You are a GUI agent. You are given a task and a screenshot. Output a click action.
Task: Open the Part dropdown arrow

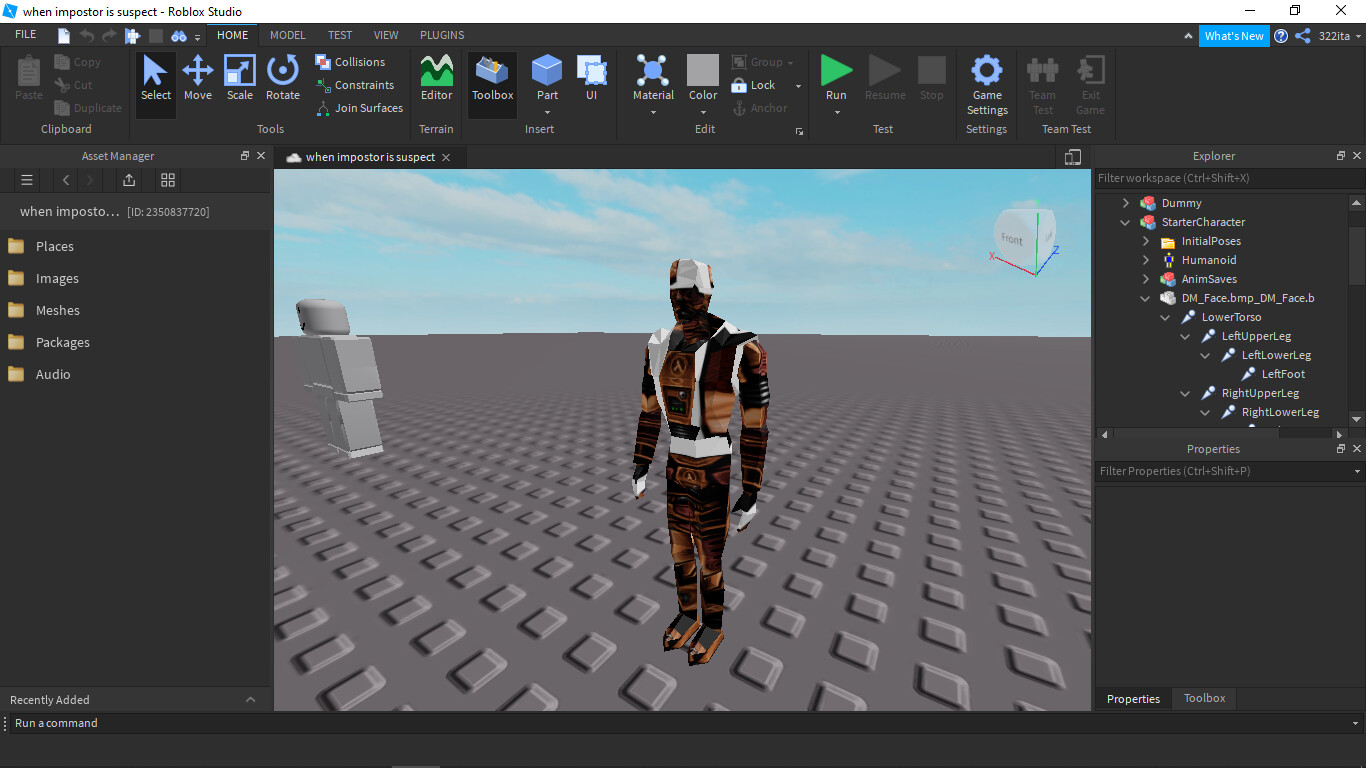coord(547,112)
